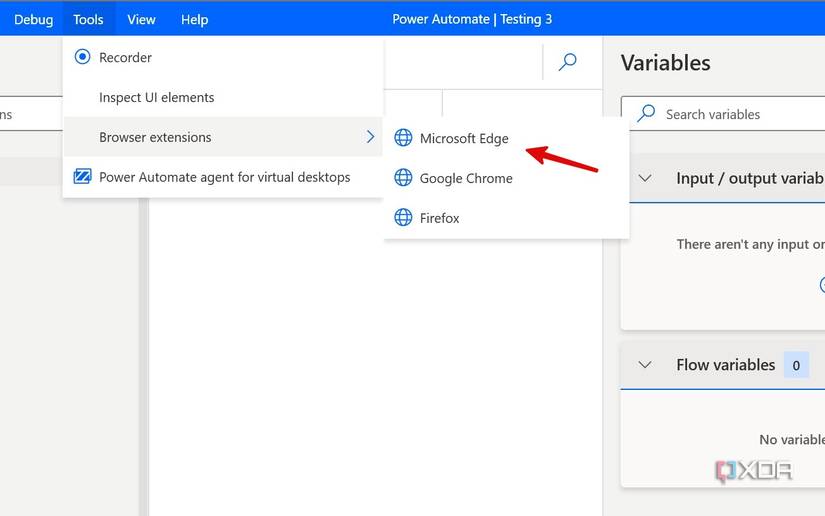The height and width of the screenshot is (516, 825).
Task: Click the globe icon beside Google Chrome
Action: (x=404, y=177)
